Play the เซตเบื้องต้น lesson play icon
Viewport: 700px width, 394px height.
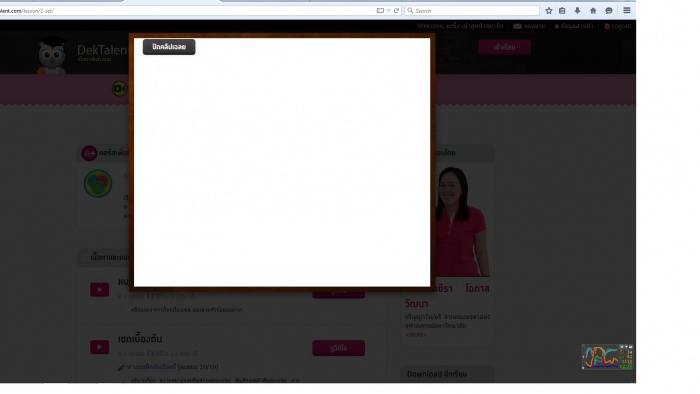[100, 347]
